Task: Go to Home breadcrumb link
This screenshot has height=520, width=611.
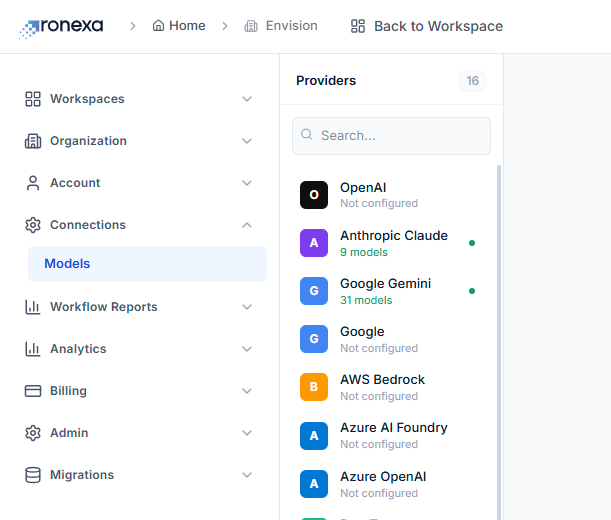Action: pyautogui.click(x=179, y=26)
